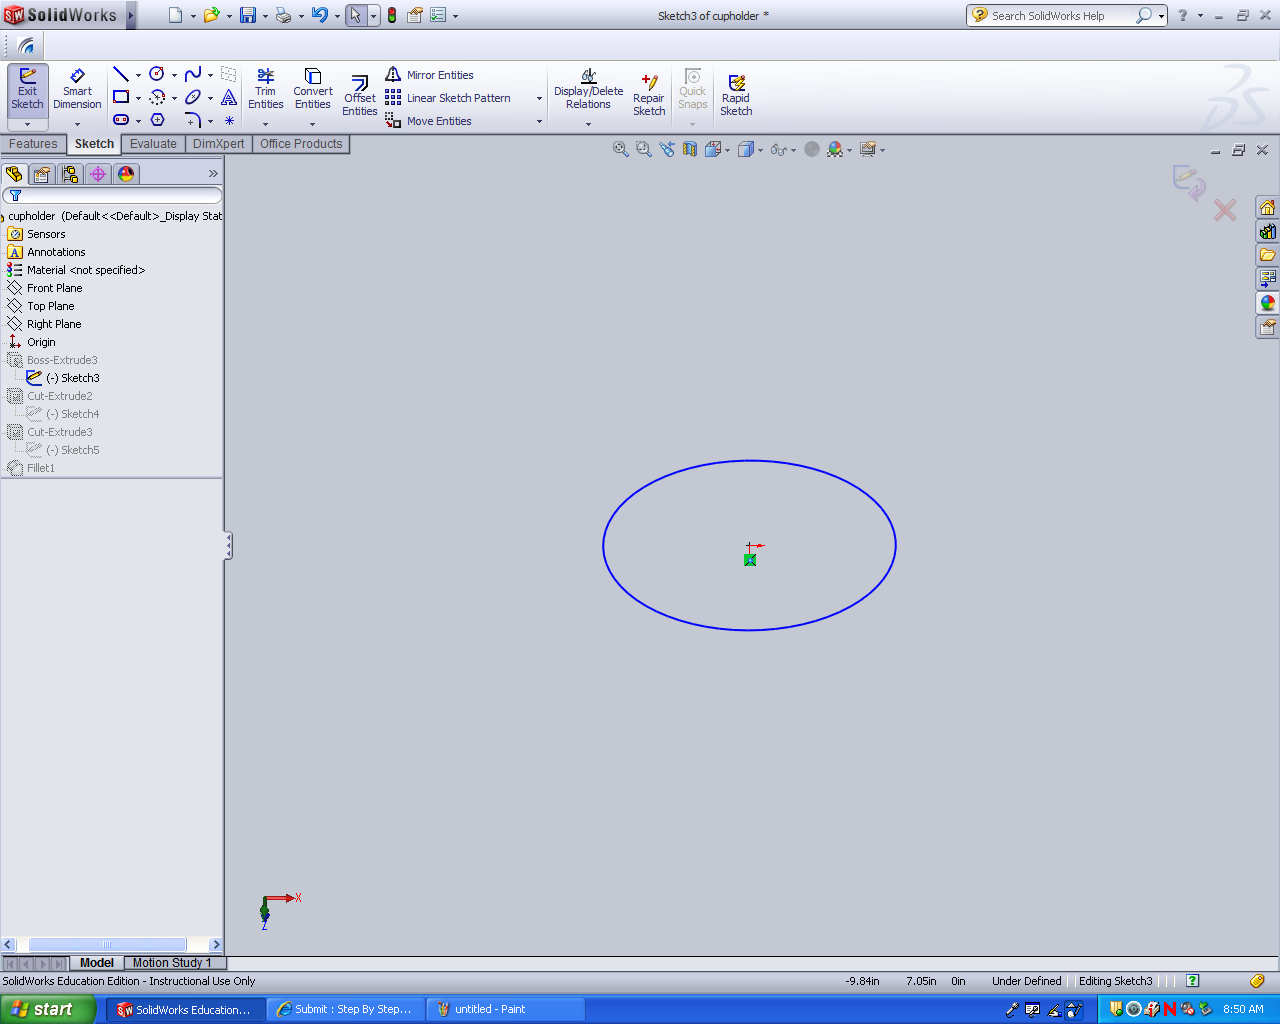Open the DimXpertManager panel tab
The height and width of the screenshot is (1024, 1280).
coord(98,174)
